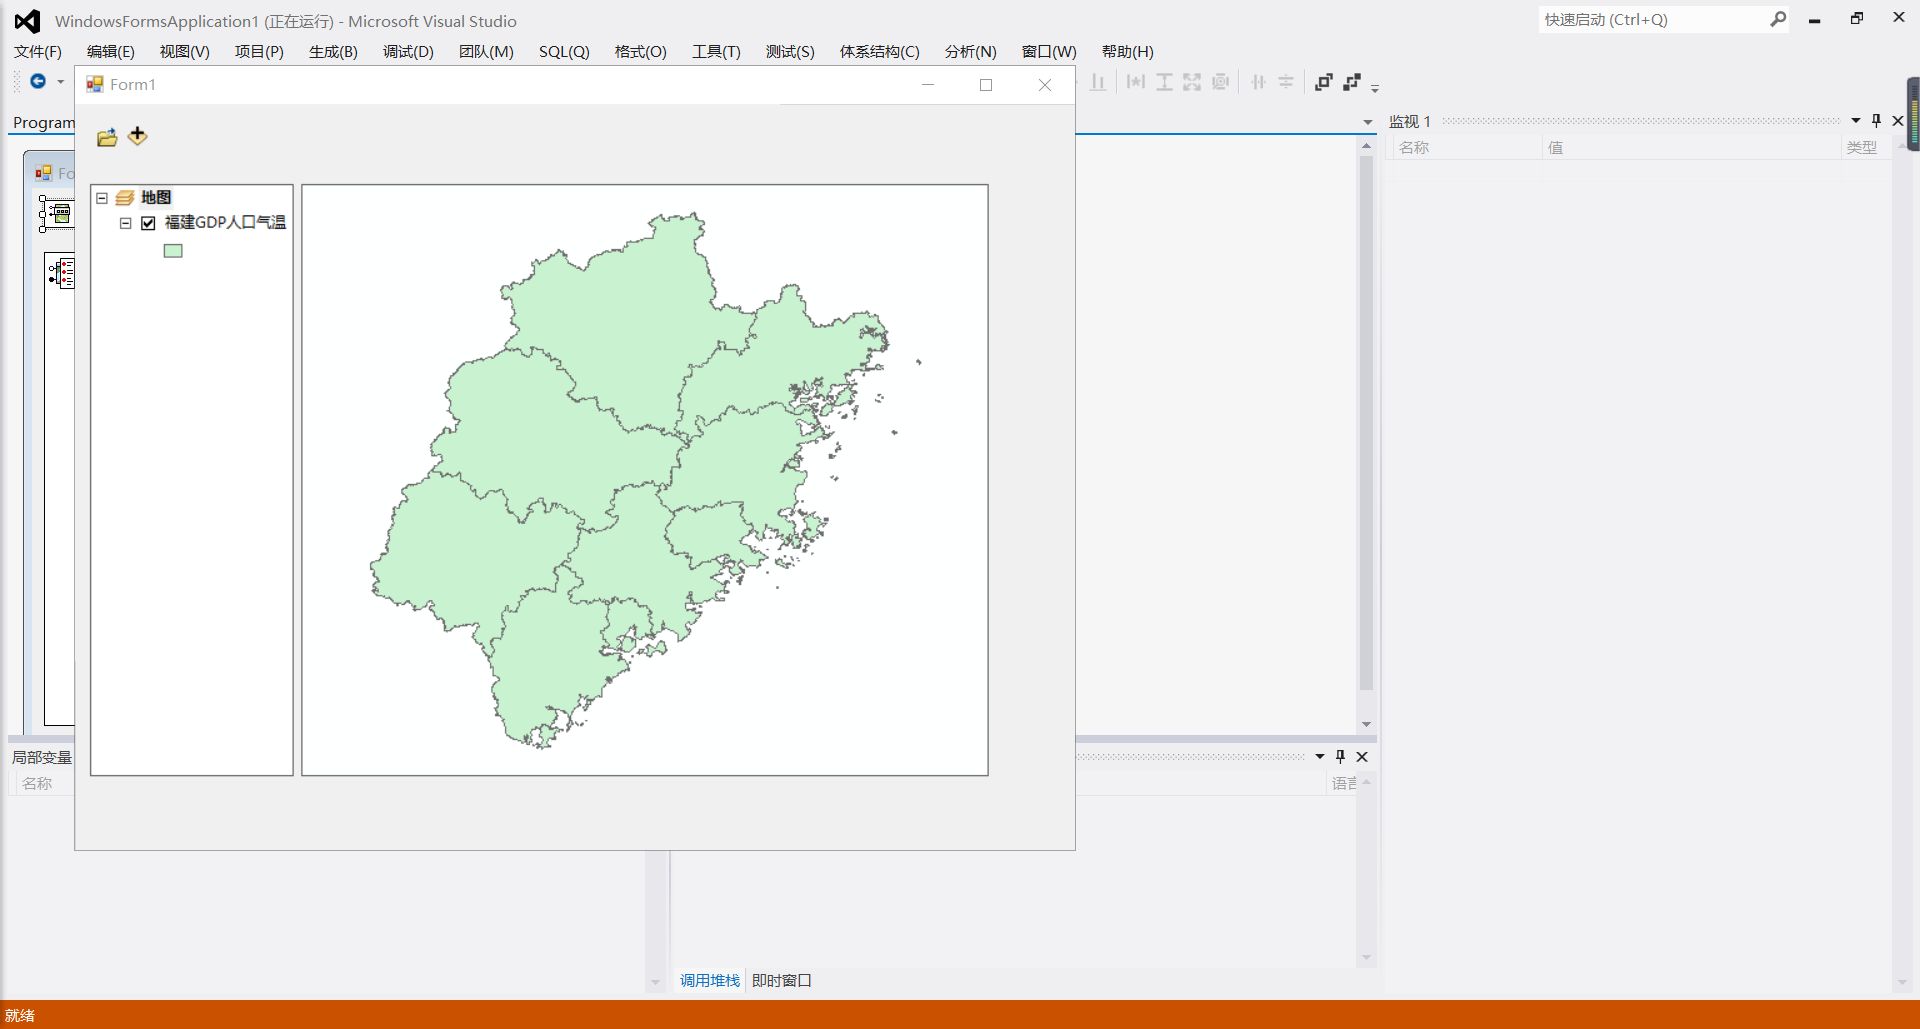Collapse the 地图 tree node
The width and height of the screenshot is (1920, 1029).
tap(101, 197)
